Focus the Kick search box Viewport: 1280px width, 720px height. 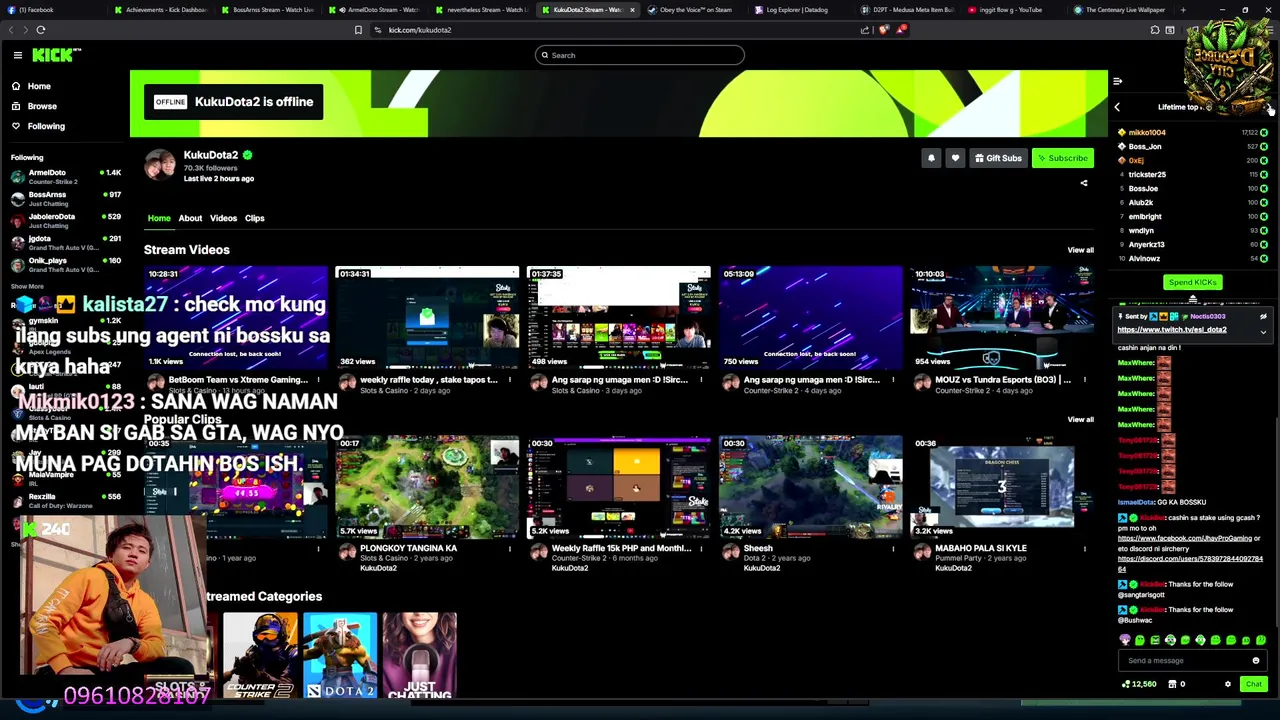coord(640,55)
